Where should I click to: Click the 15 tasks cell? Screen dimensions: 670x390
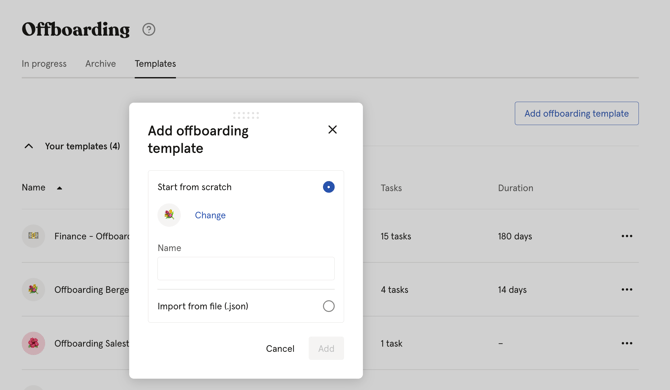(396, 236)
